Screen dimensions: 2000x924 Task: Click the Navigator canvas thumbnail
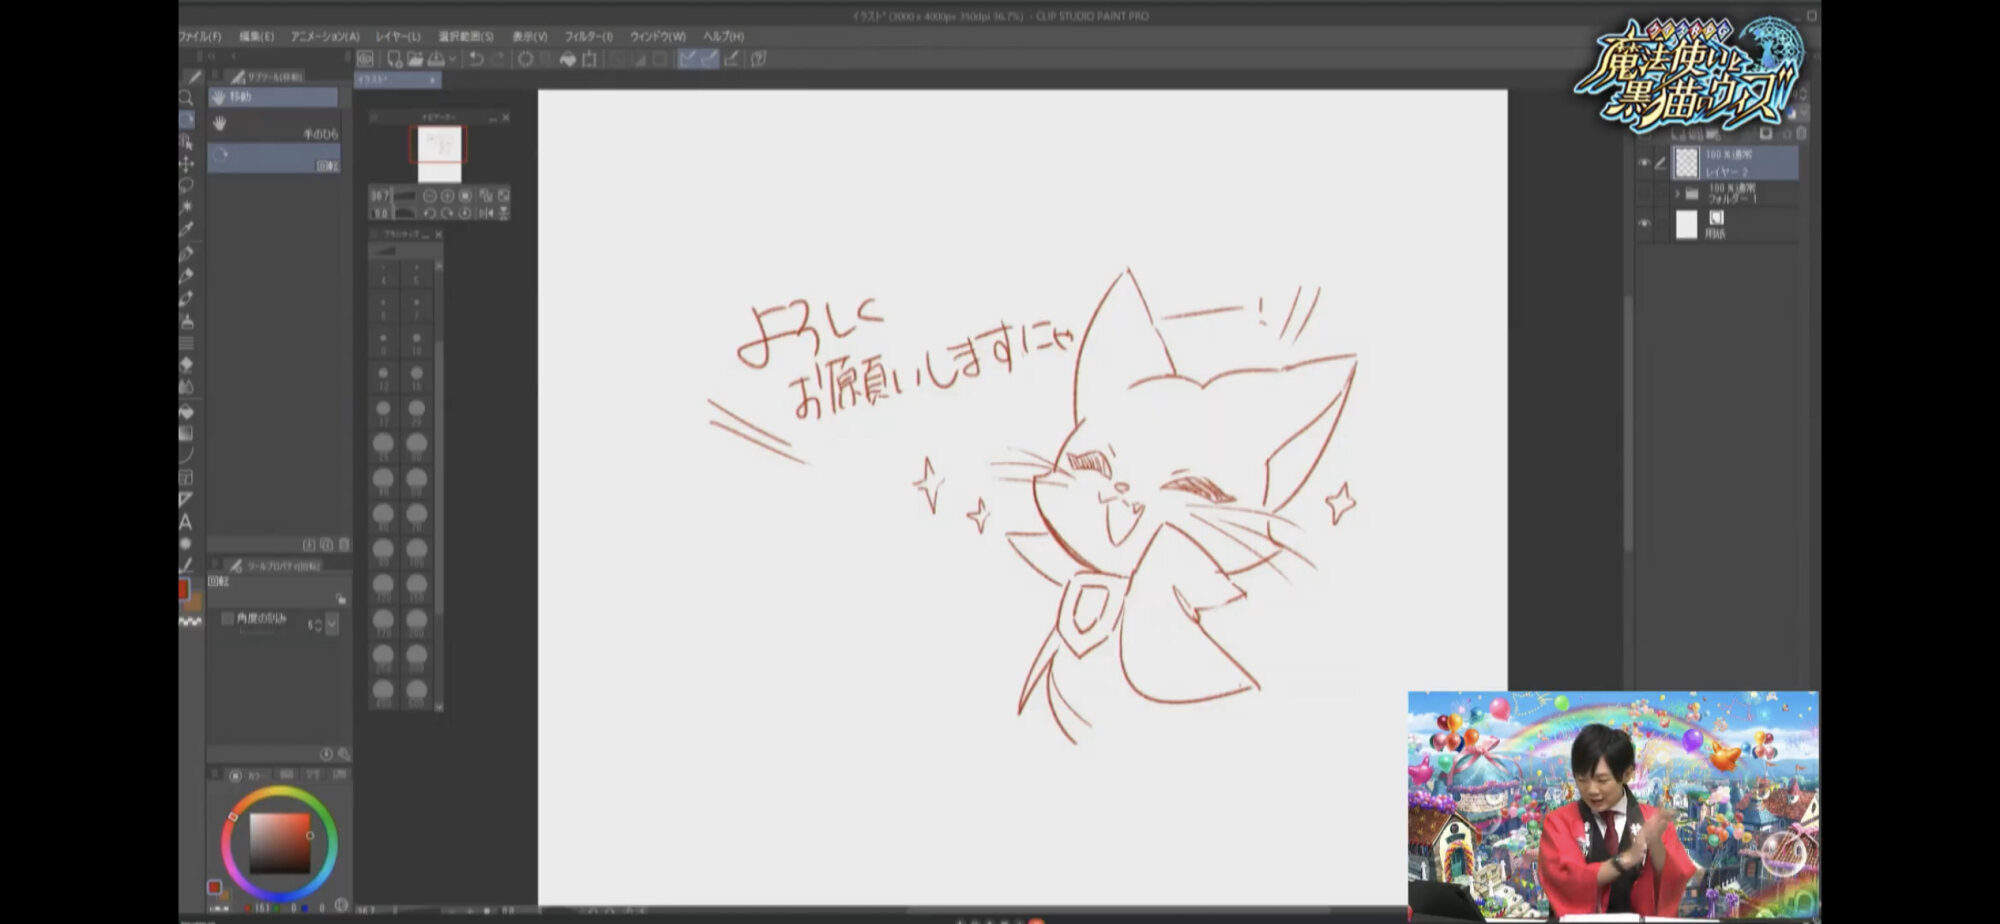coord(439,154)
